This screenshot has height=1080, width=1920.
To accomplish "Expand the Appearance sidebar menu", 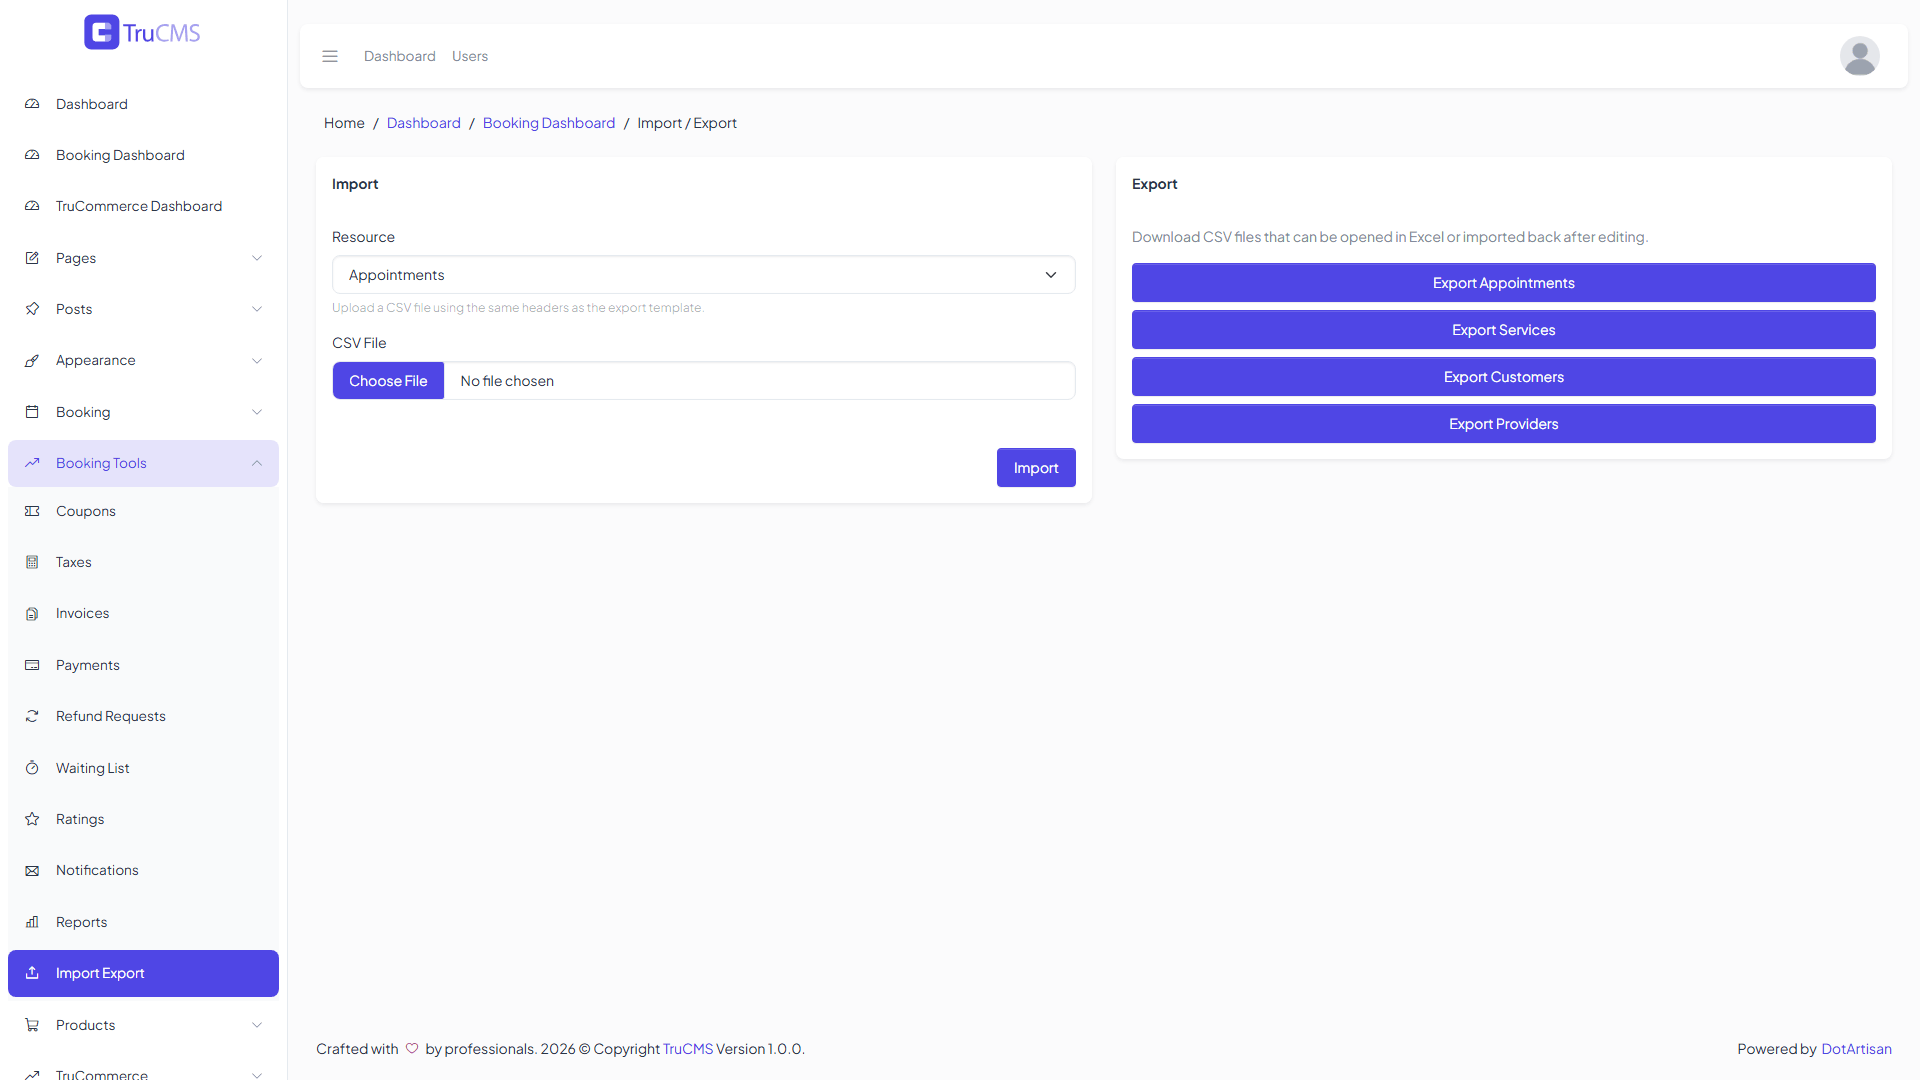I will [x=143, y=360].
